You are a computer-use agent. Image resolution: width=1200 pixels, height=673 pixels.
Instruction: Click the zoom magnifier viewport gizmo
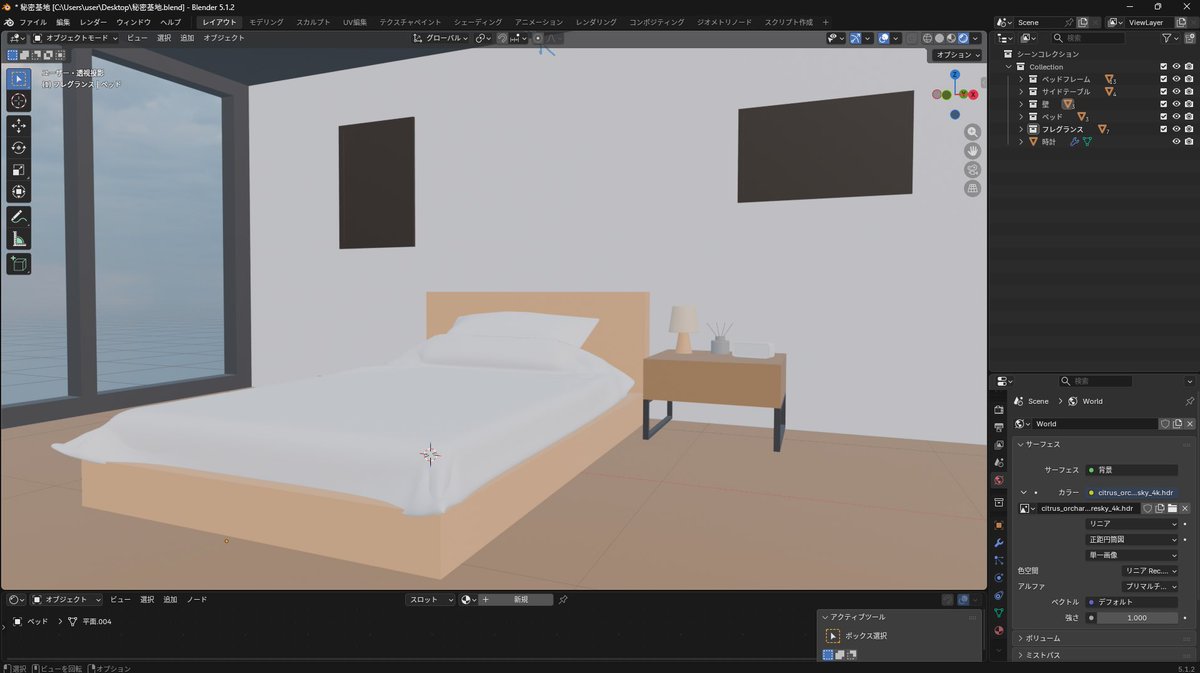click(972, 132)
